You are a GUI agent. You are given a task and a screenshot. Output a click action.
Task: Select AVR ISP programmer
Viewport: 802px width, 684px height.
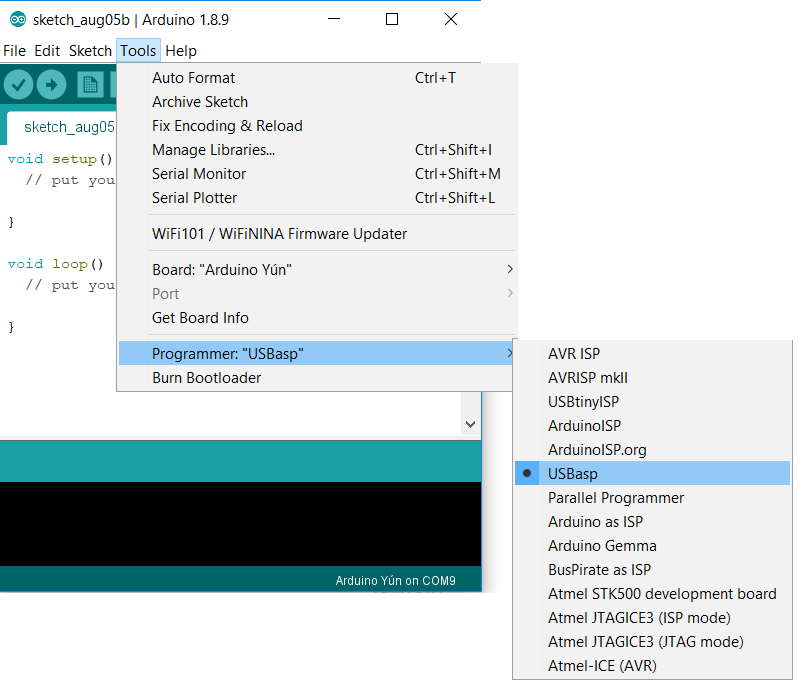pyautogui.click(x=653, y=354)
